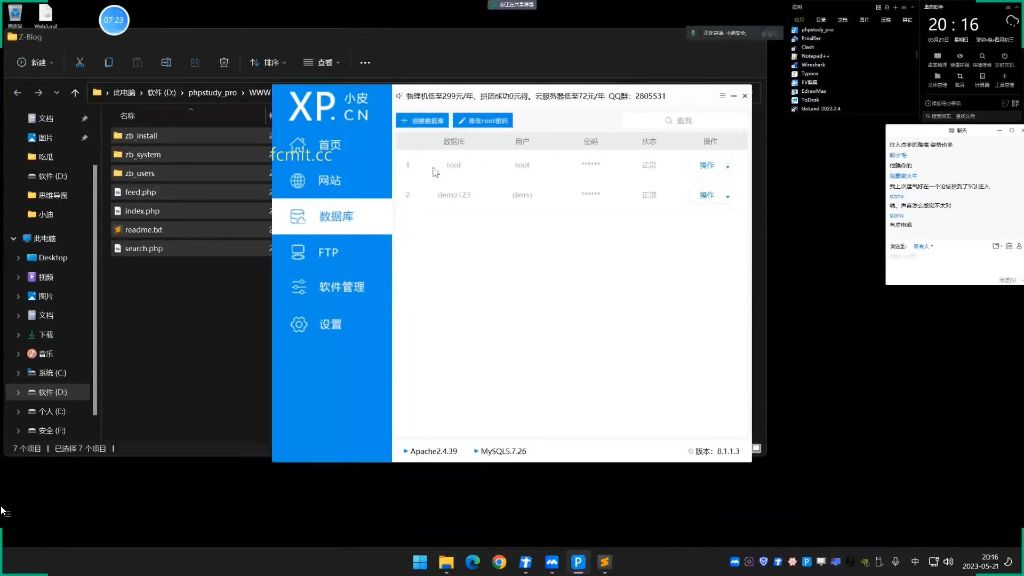Click the Paste icon in Explorer toolbar
Image resolution: width=1024 pixels, height=576 pixels.
point(137,62)
